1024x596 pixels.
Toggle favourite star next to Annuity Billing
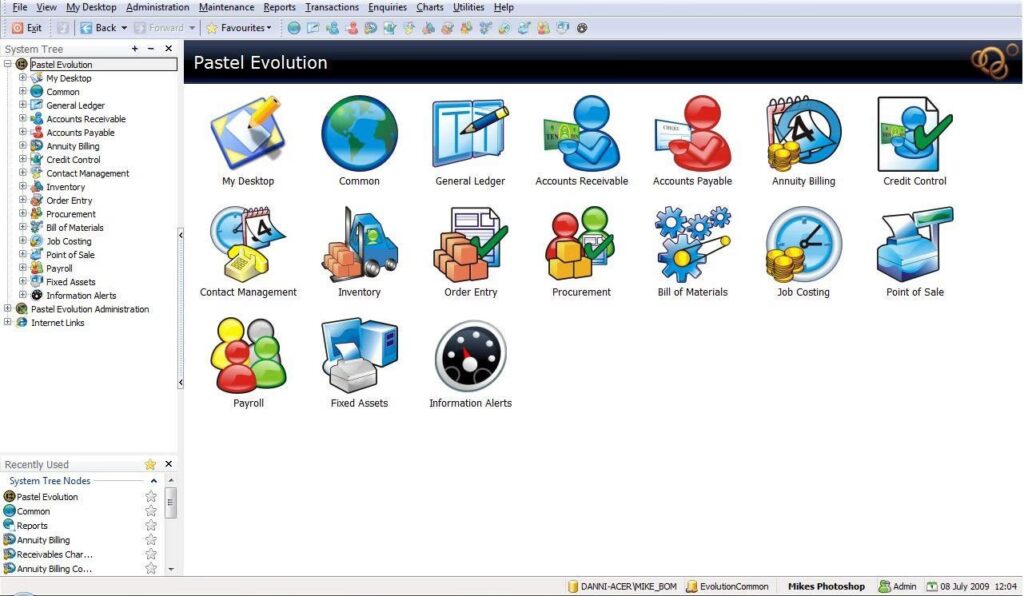tap(151, 540)
